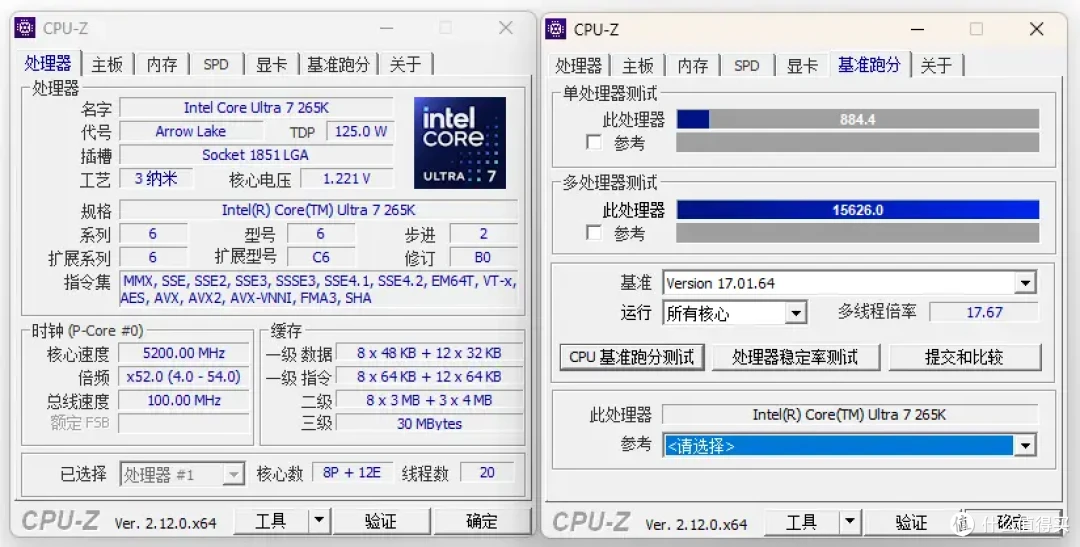Click 代号 value Arrow Lake
Image resolution: width=1080 pixels, height=547 pixels.
[x=191, y=131]
